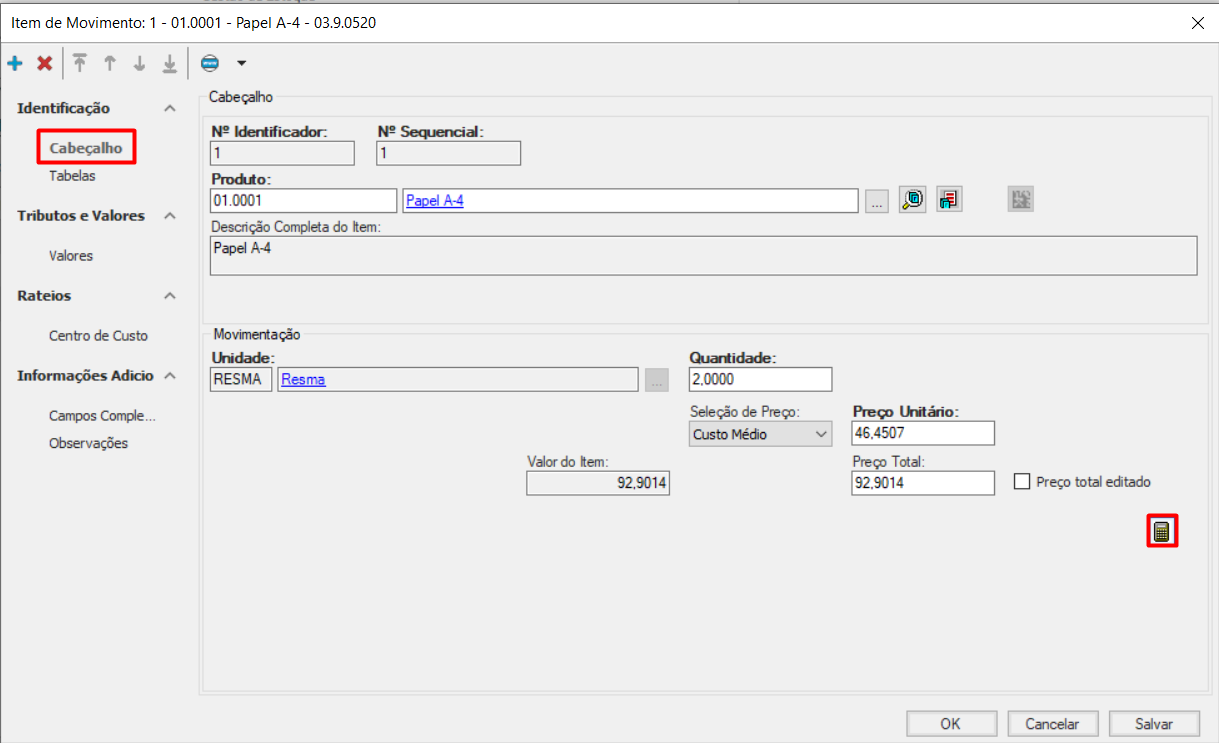1219x743 pixels.
Task: Go to Observações in the sidebar
Action: coord(88,443)
